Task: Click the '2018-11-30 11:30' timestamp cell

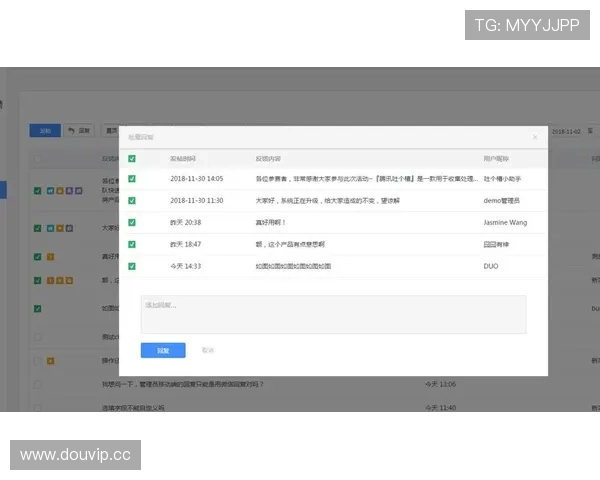Action: [197, 201]
